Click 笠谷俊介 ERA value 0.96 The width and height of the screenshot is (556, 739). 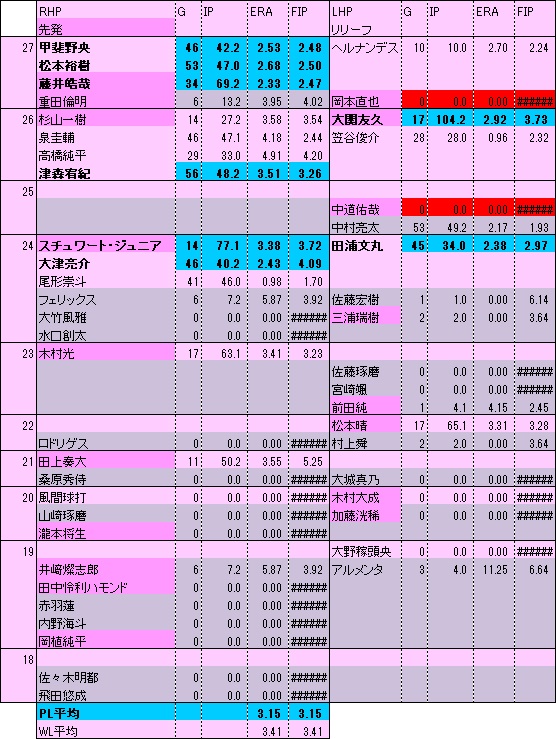(494, 137)
